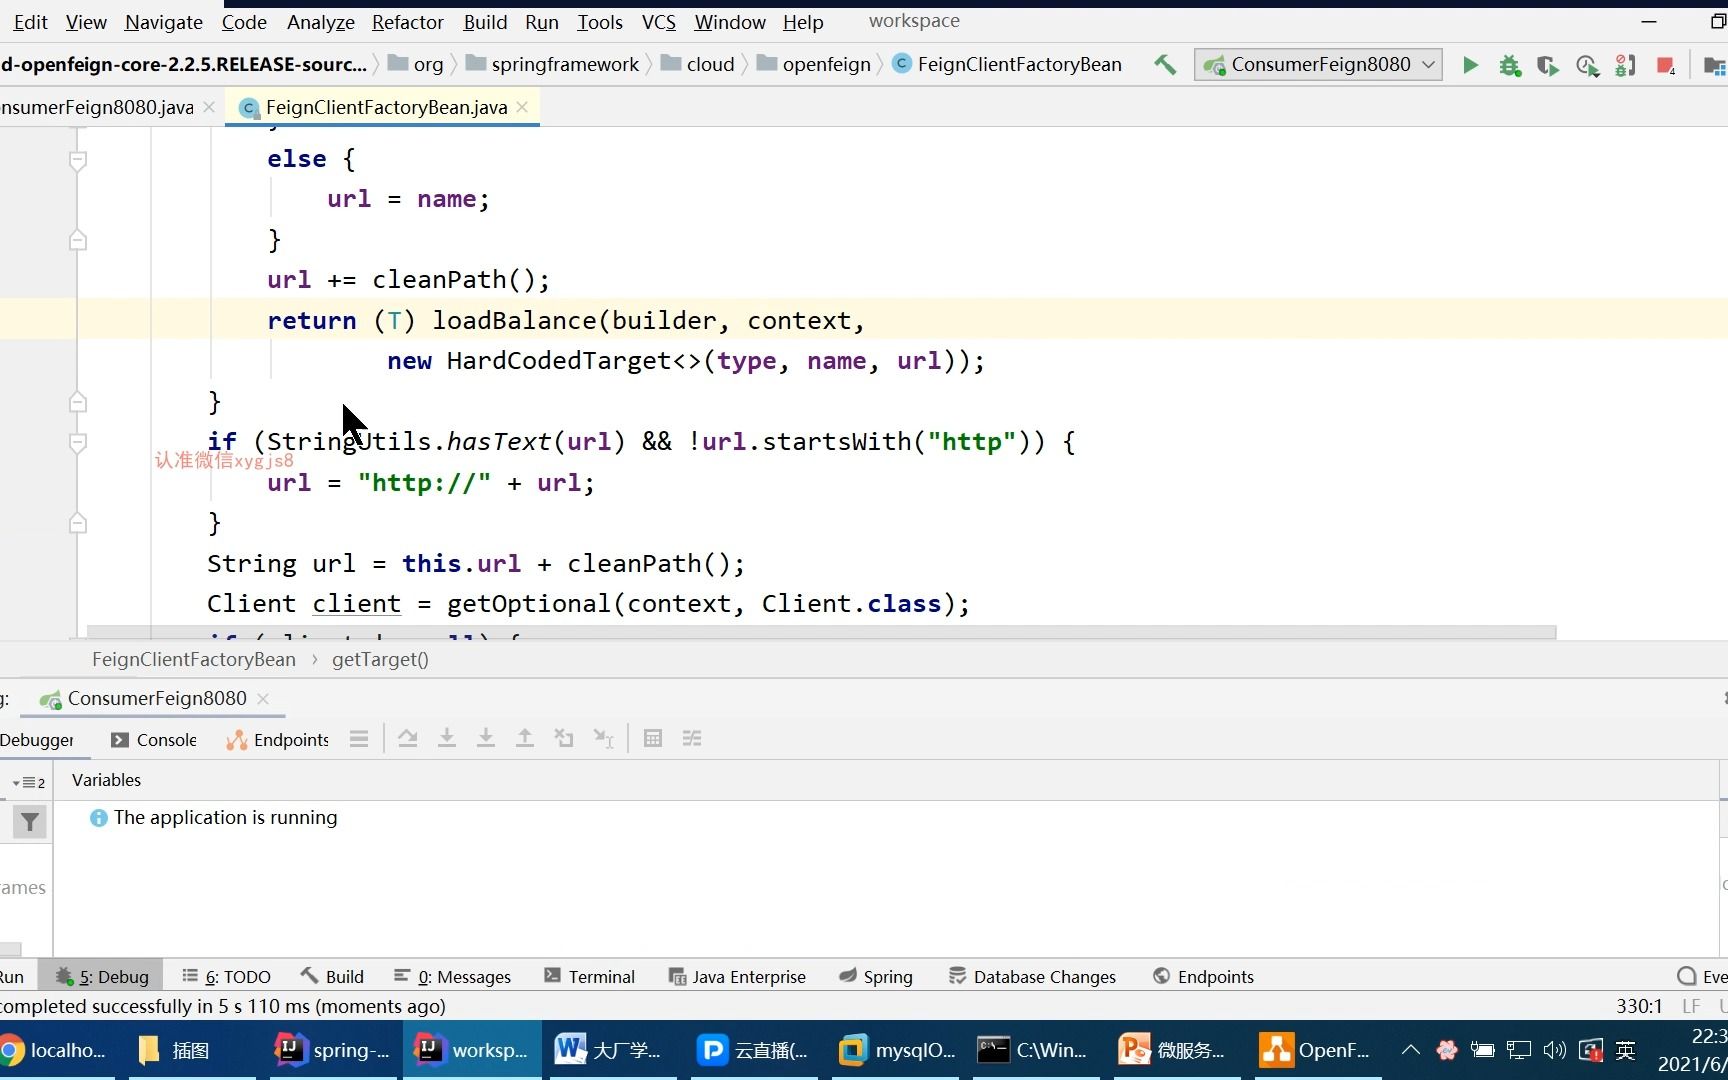The height and width of the screenshot is (1080, 1728).
Task: Click the Trace Current Stream Chain icon
Action: coord(692,739)
